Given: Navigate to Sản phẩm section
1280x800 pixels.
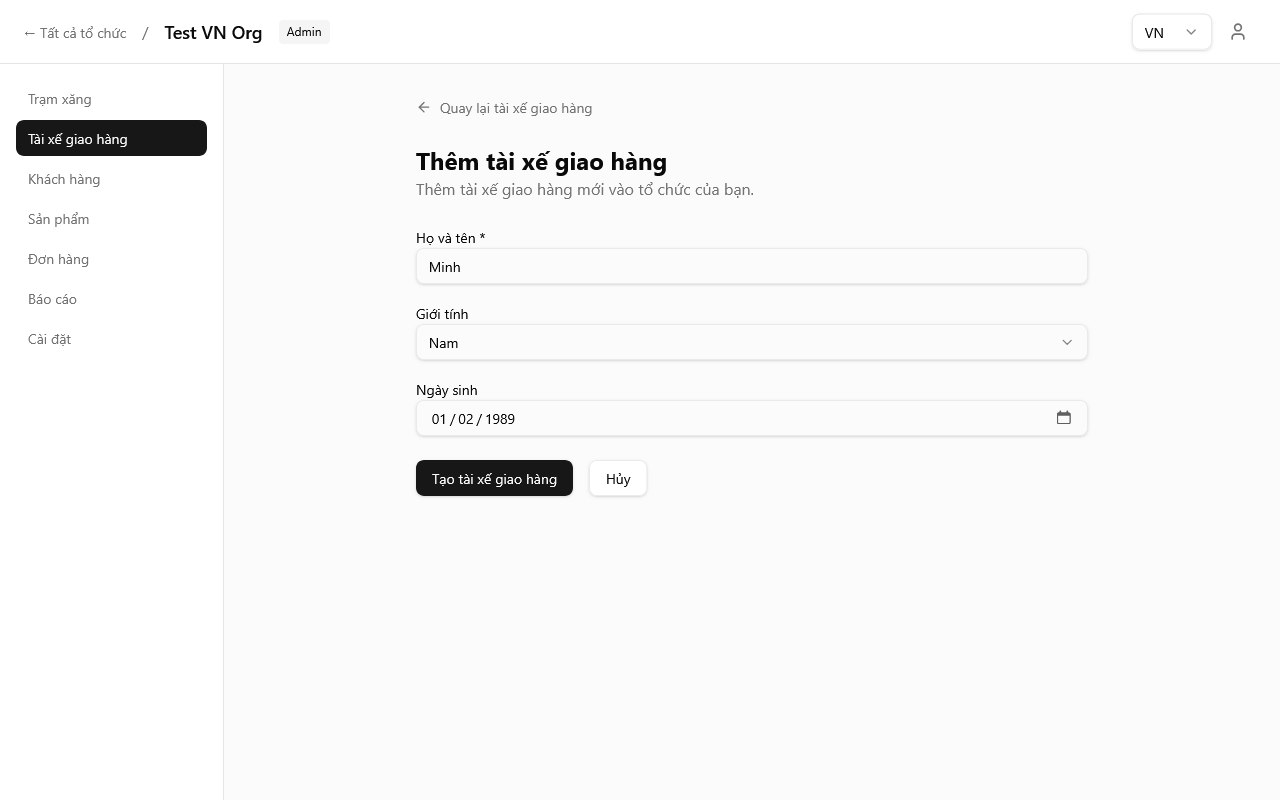Looking at the screenshot, I should pyautogui.click(x=59, y=219).
